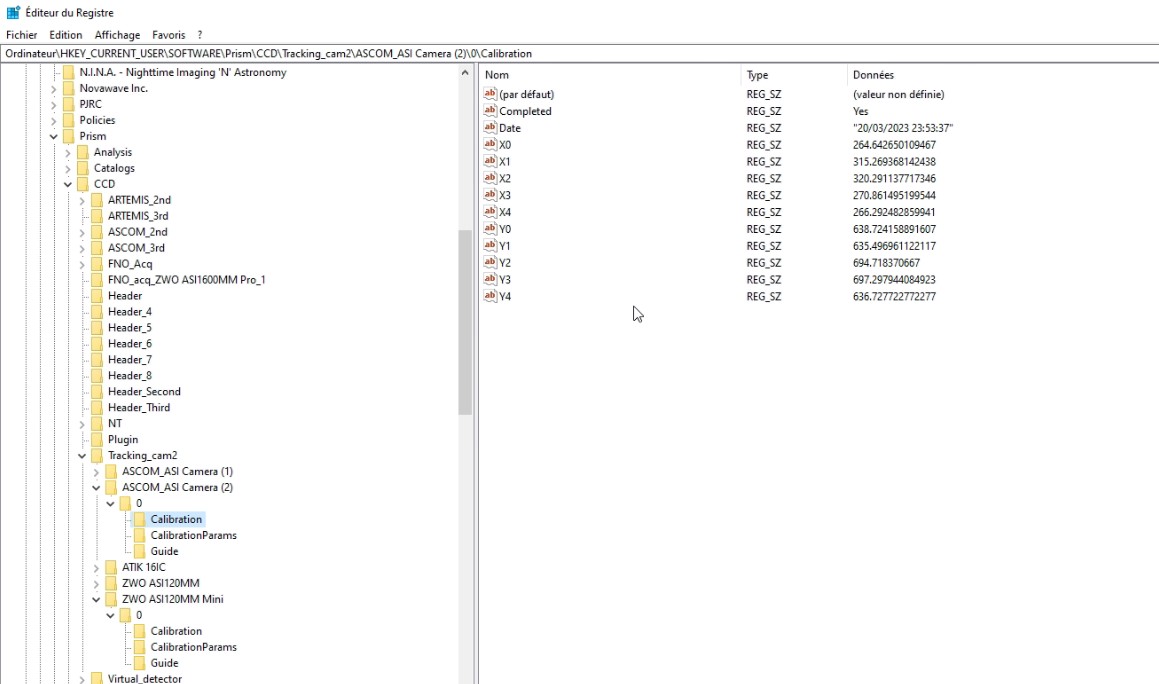Collapse the Prism tree node
The height and width of the screenshot is (684, 1159).
coord(54,136)
